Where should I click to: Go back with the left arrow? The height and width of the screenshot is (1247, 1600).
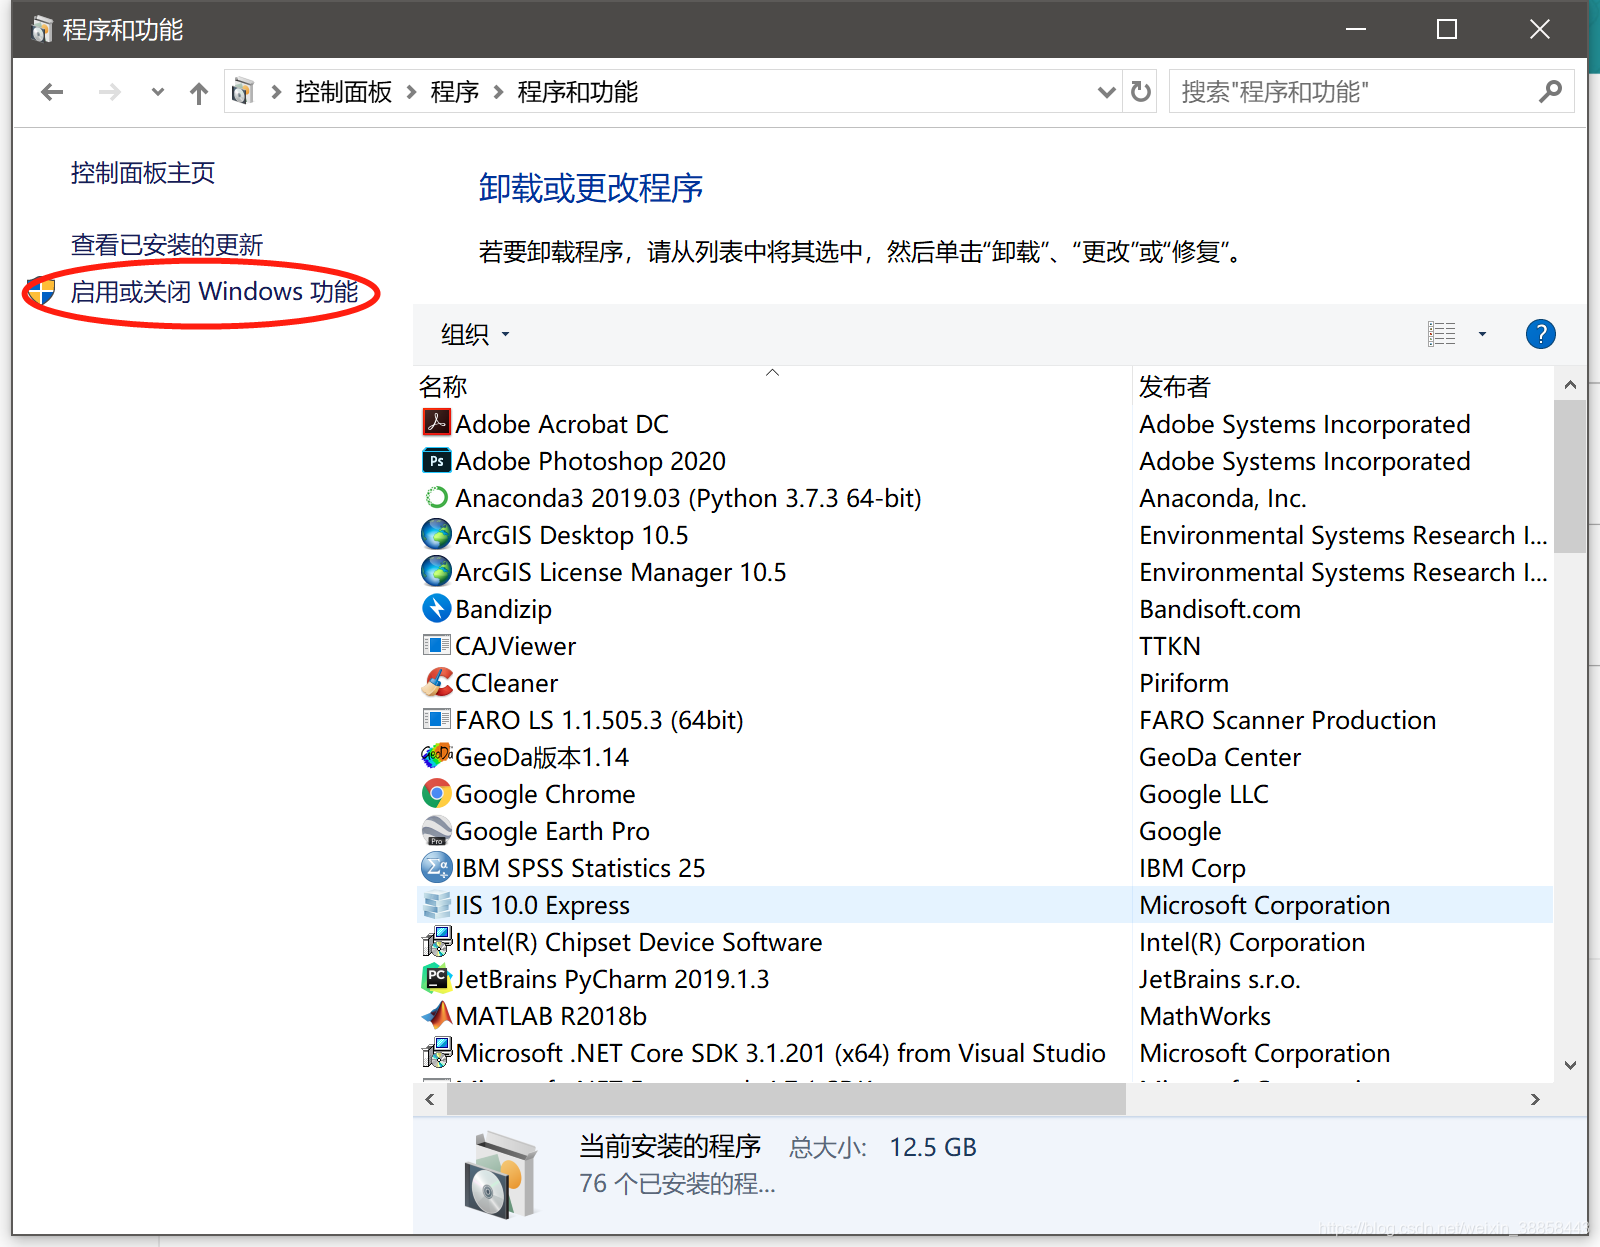click(x=52, y=93)
